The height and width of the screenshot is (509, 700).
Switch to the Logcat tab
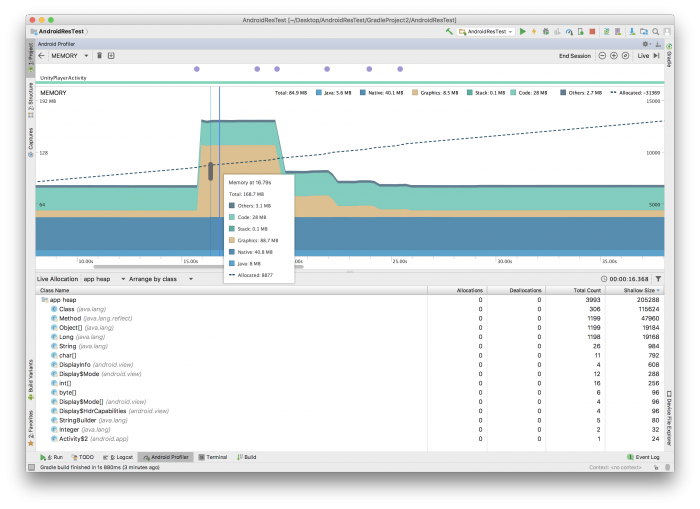click(x=118, y=457)
